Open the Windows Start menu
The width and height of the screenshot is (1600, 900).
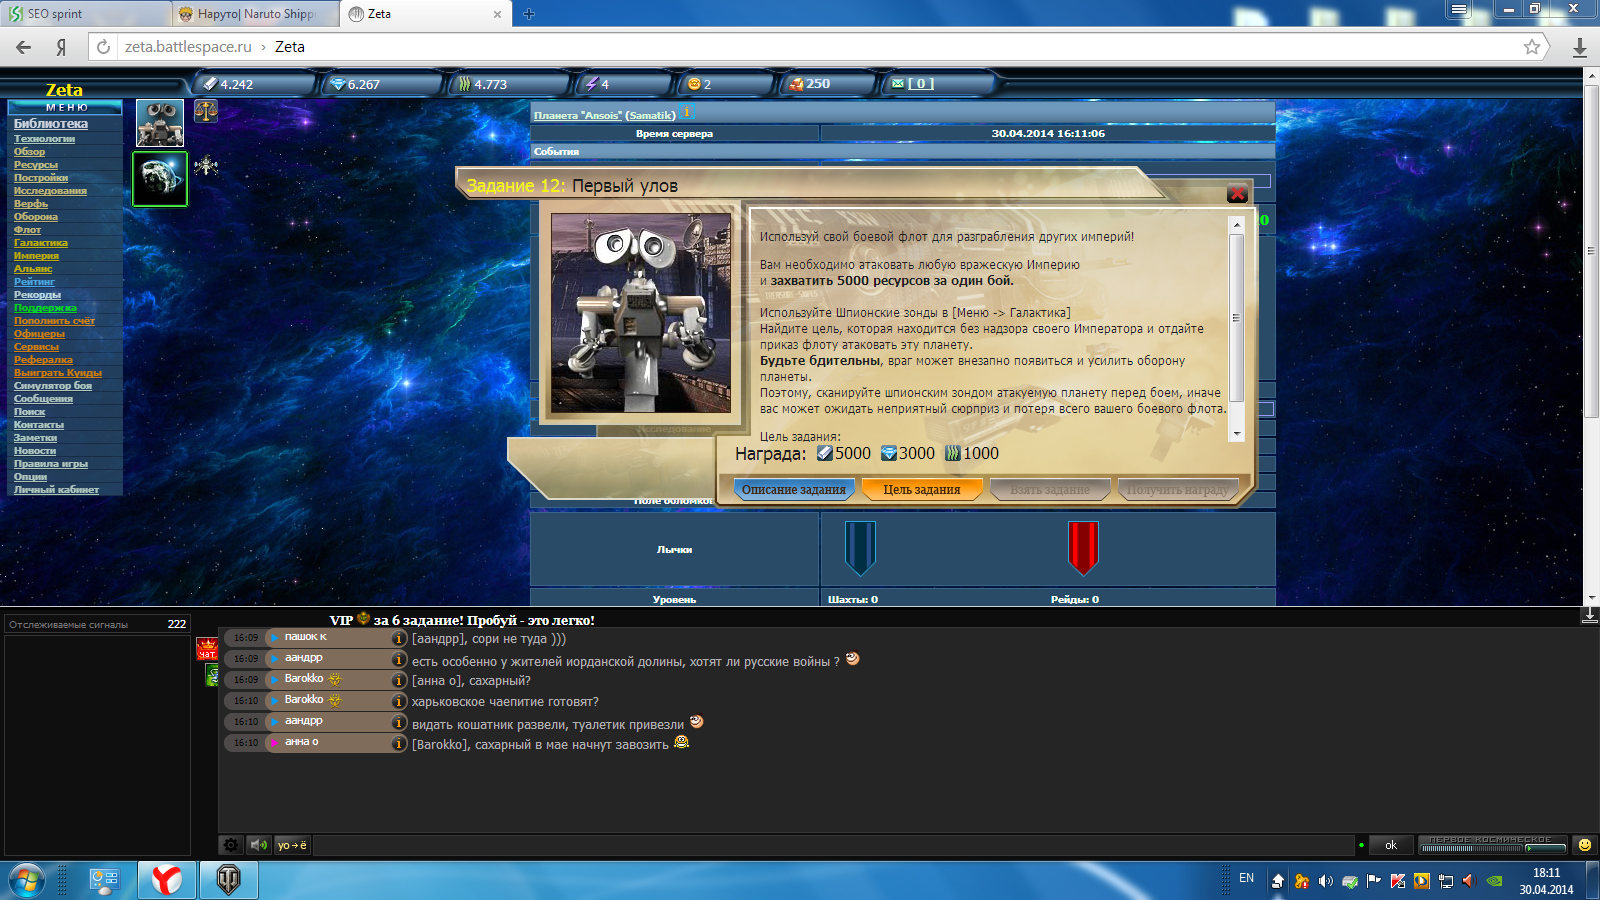tap(27, 880)
